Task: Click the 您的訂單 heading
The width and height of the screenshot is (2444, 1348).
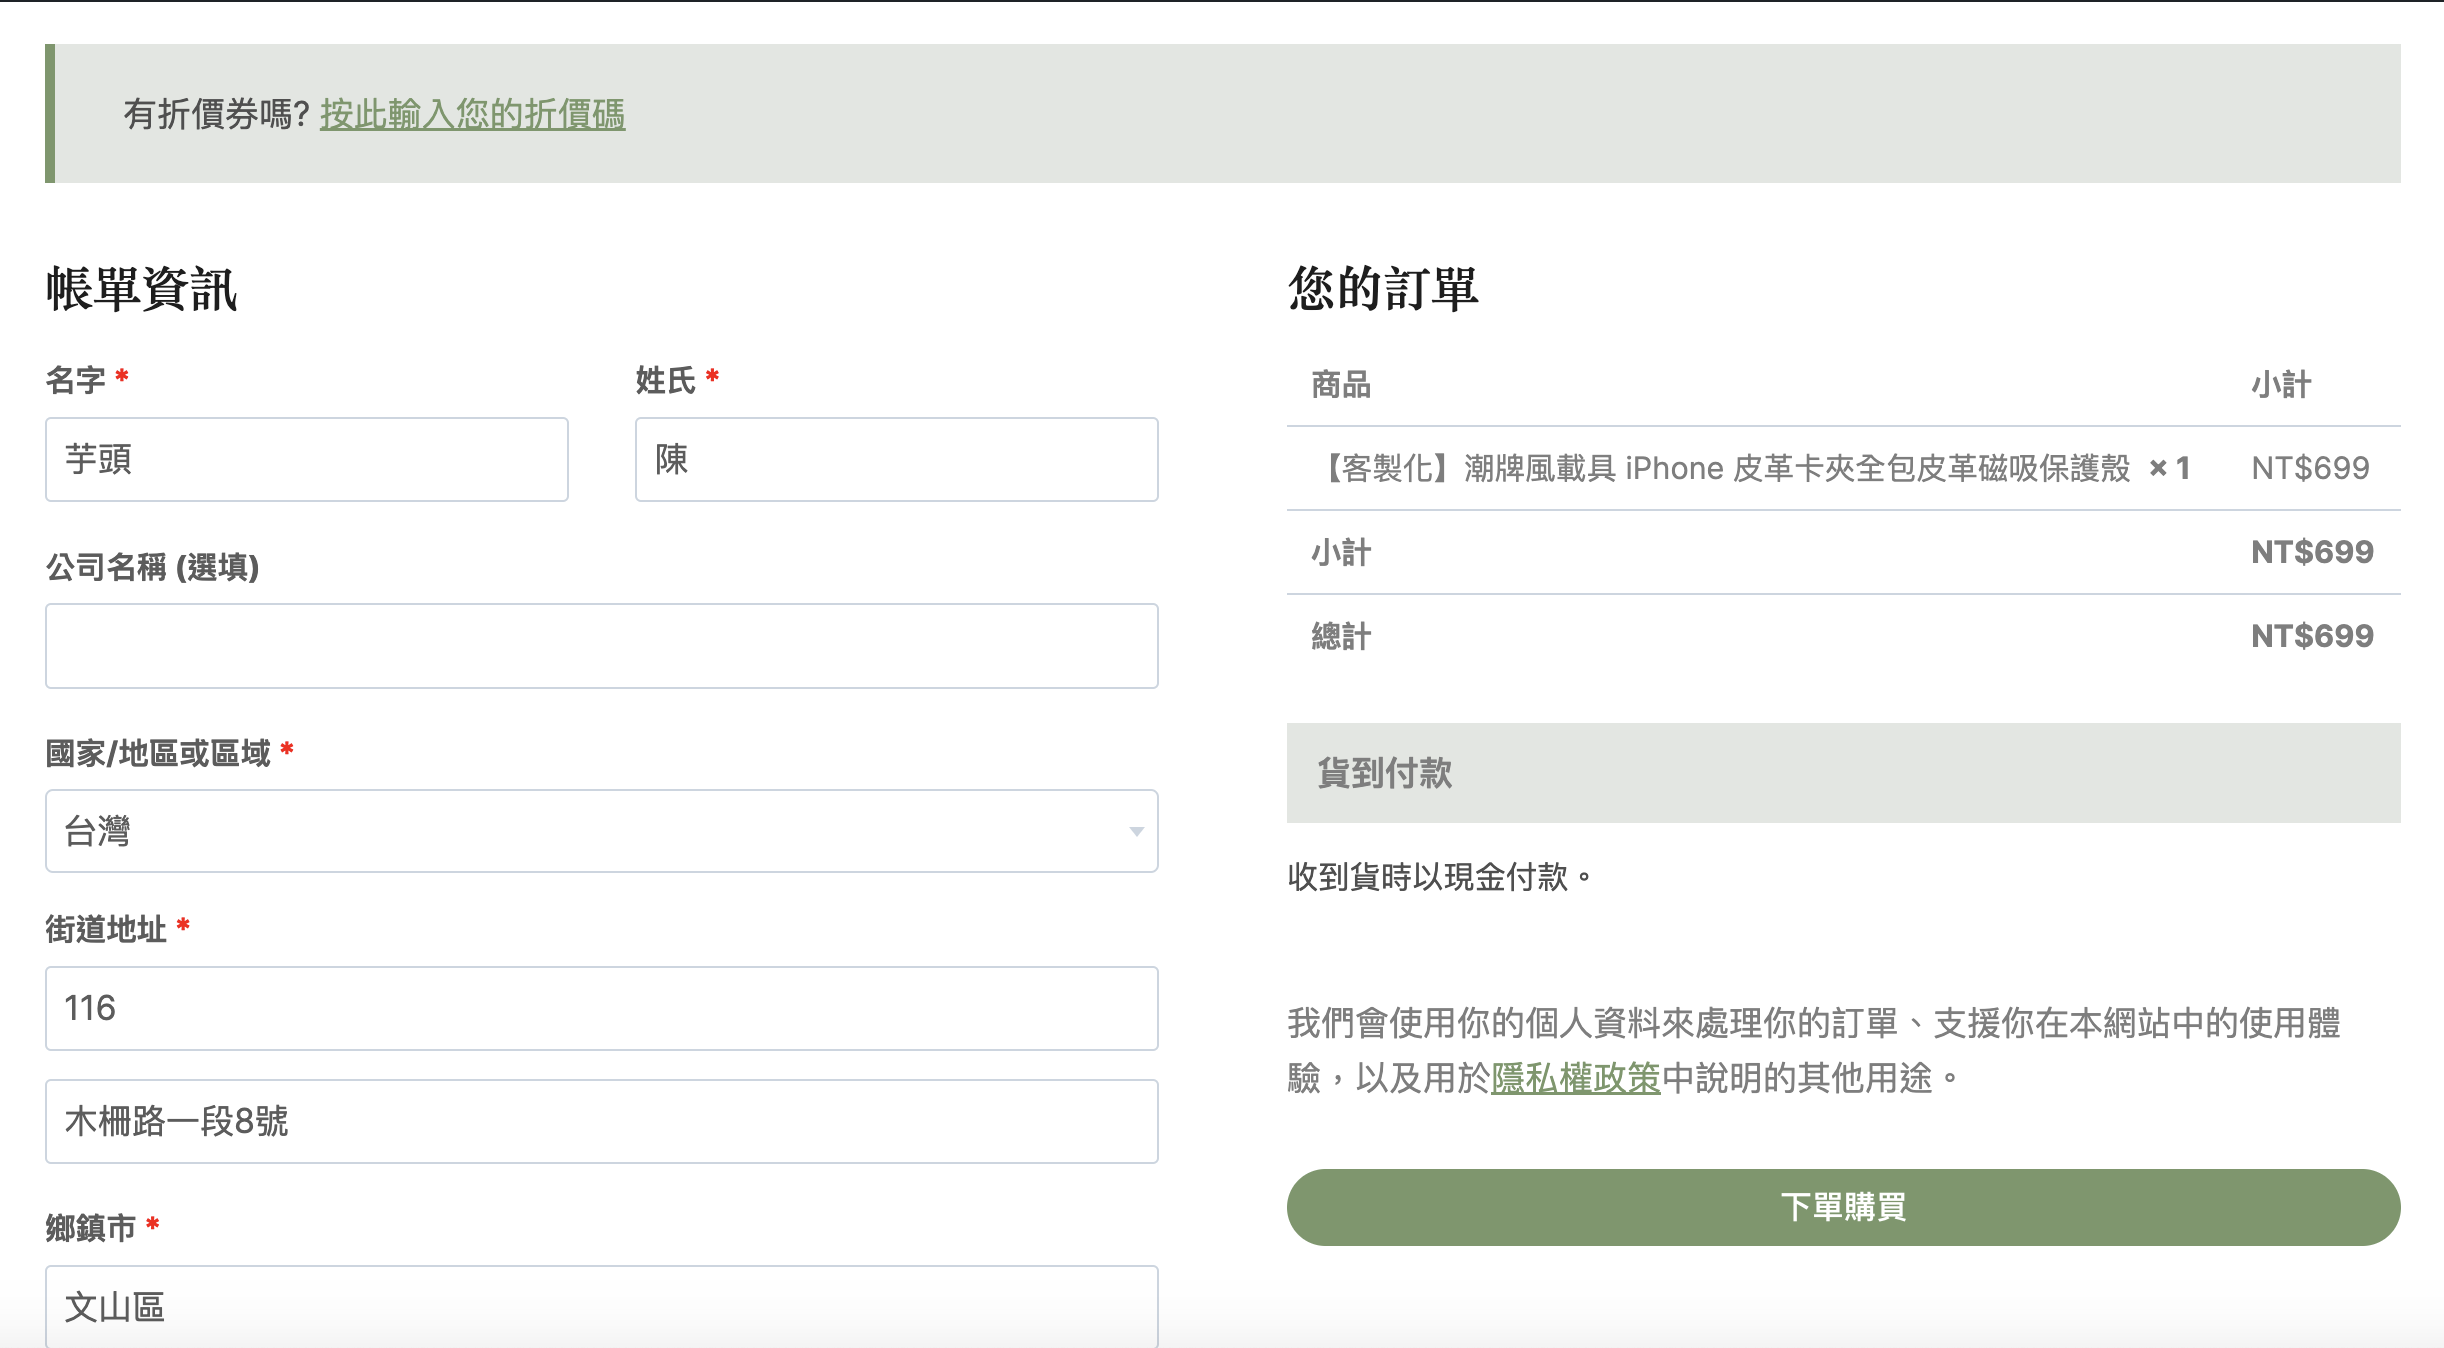Action: (1382, 289)
